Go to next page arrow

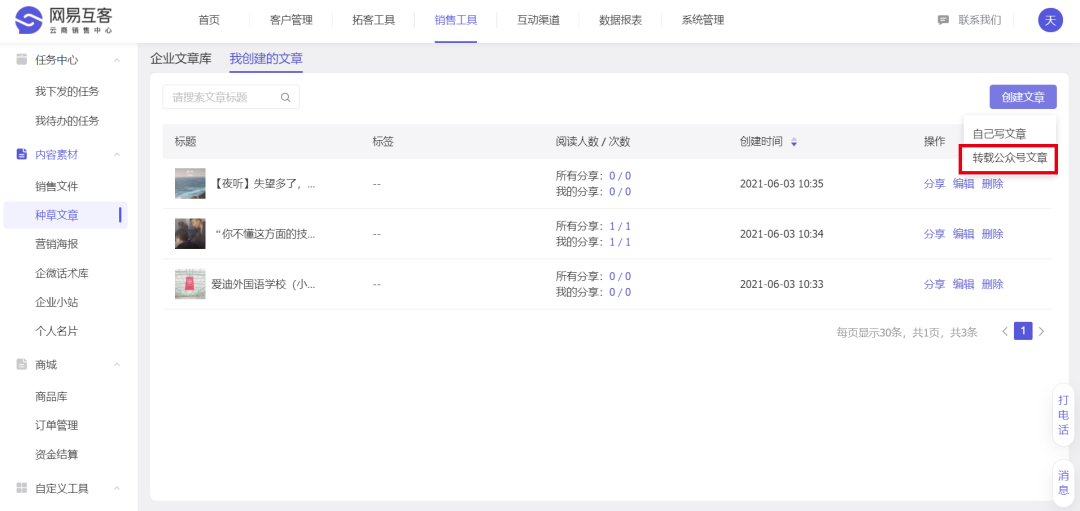[x=1041, y=331]
